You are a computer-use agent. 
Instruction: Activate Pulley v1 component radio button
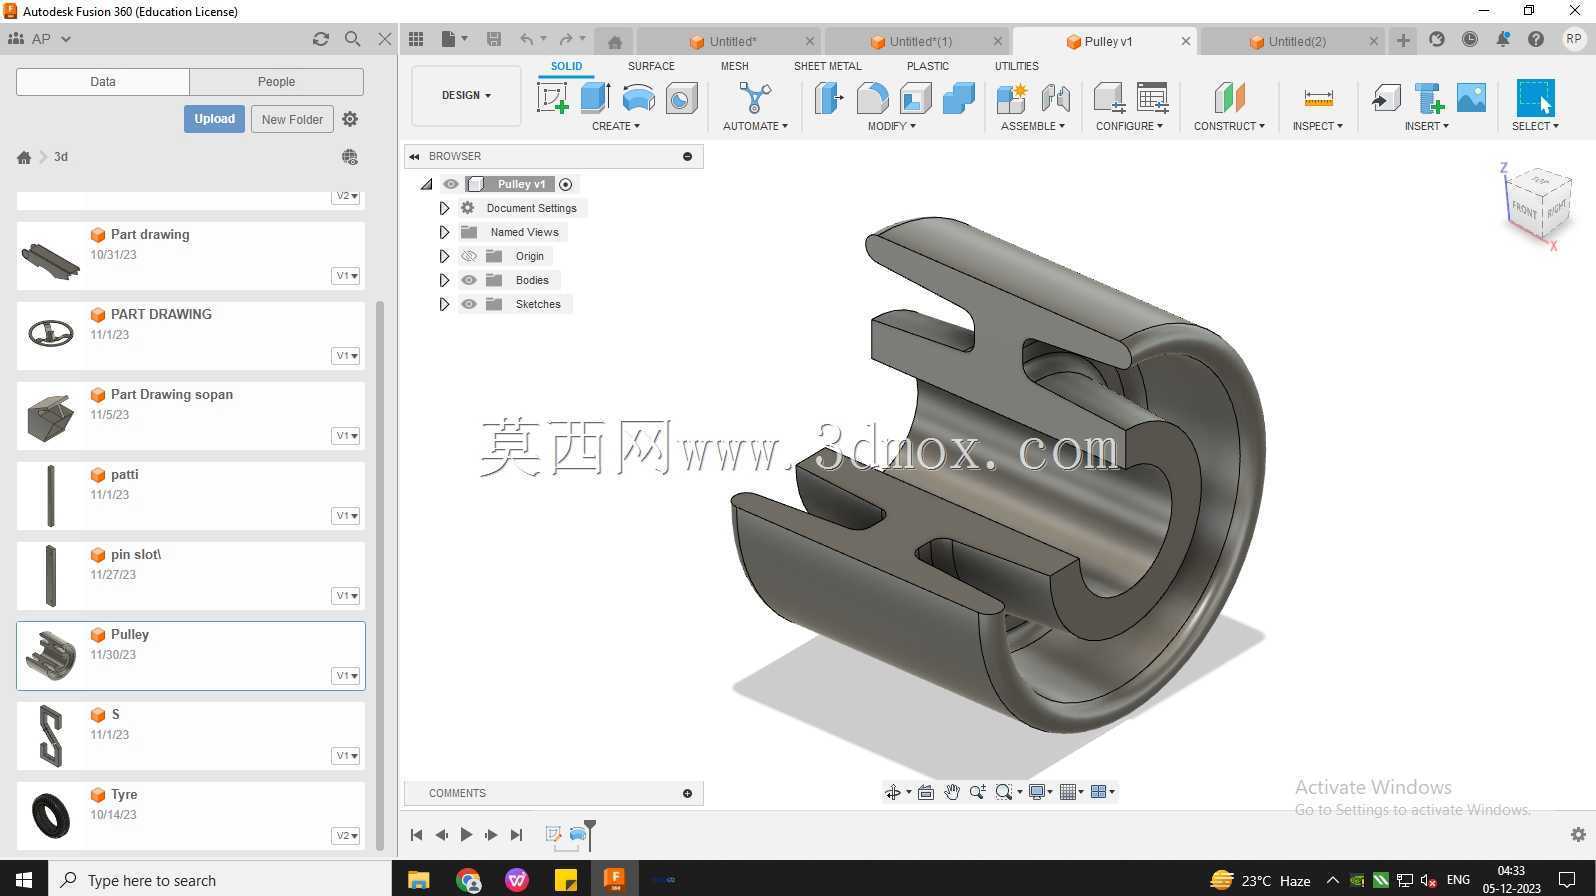point(566,184)
